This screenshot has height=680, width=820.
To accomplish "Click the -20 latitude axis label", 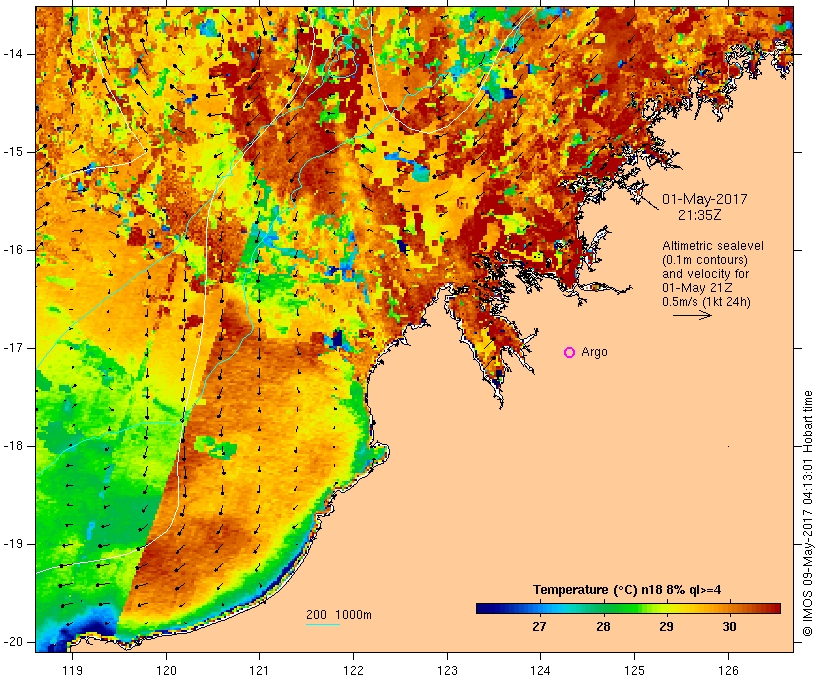I will click(12, 642).
